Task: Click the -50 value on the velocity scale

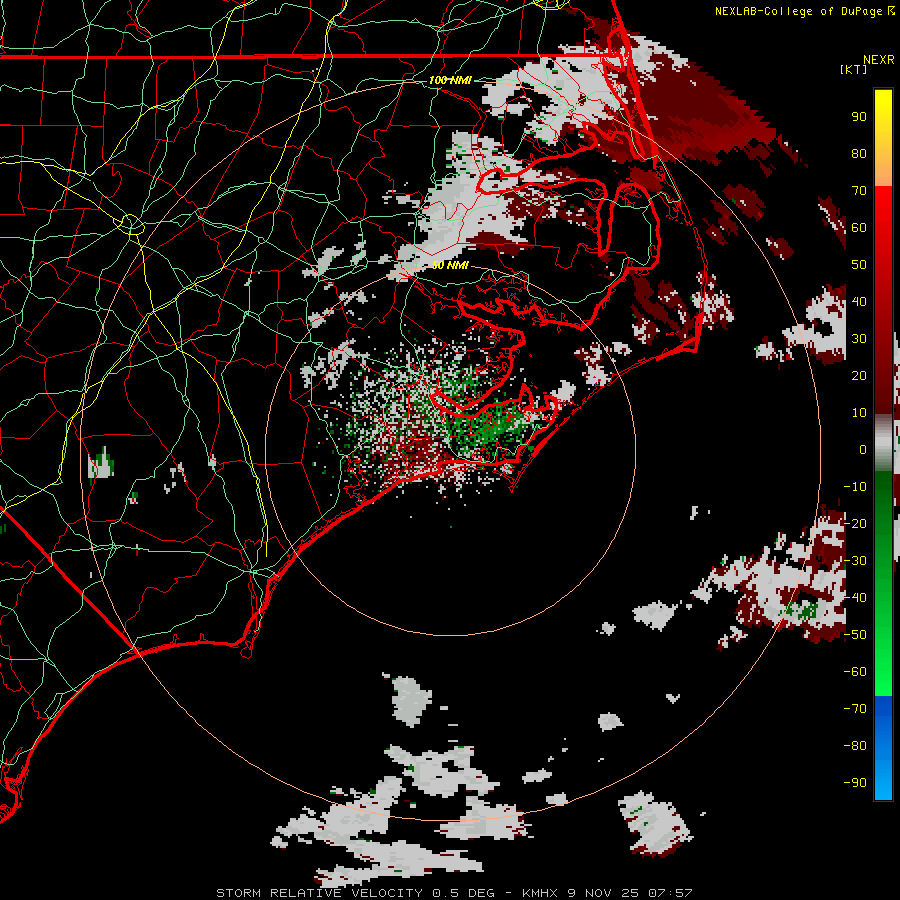Action: tap(855, 635)
